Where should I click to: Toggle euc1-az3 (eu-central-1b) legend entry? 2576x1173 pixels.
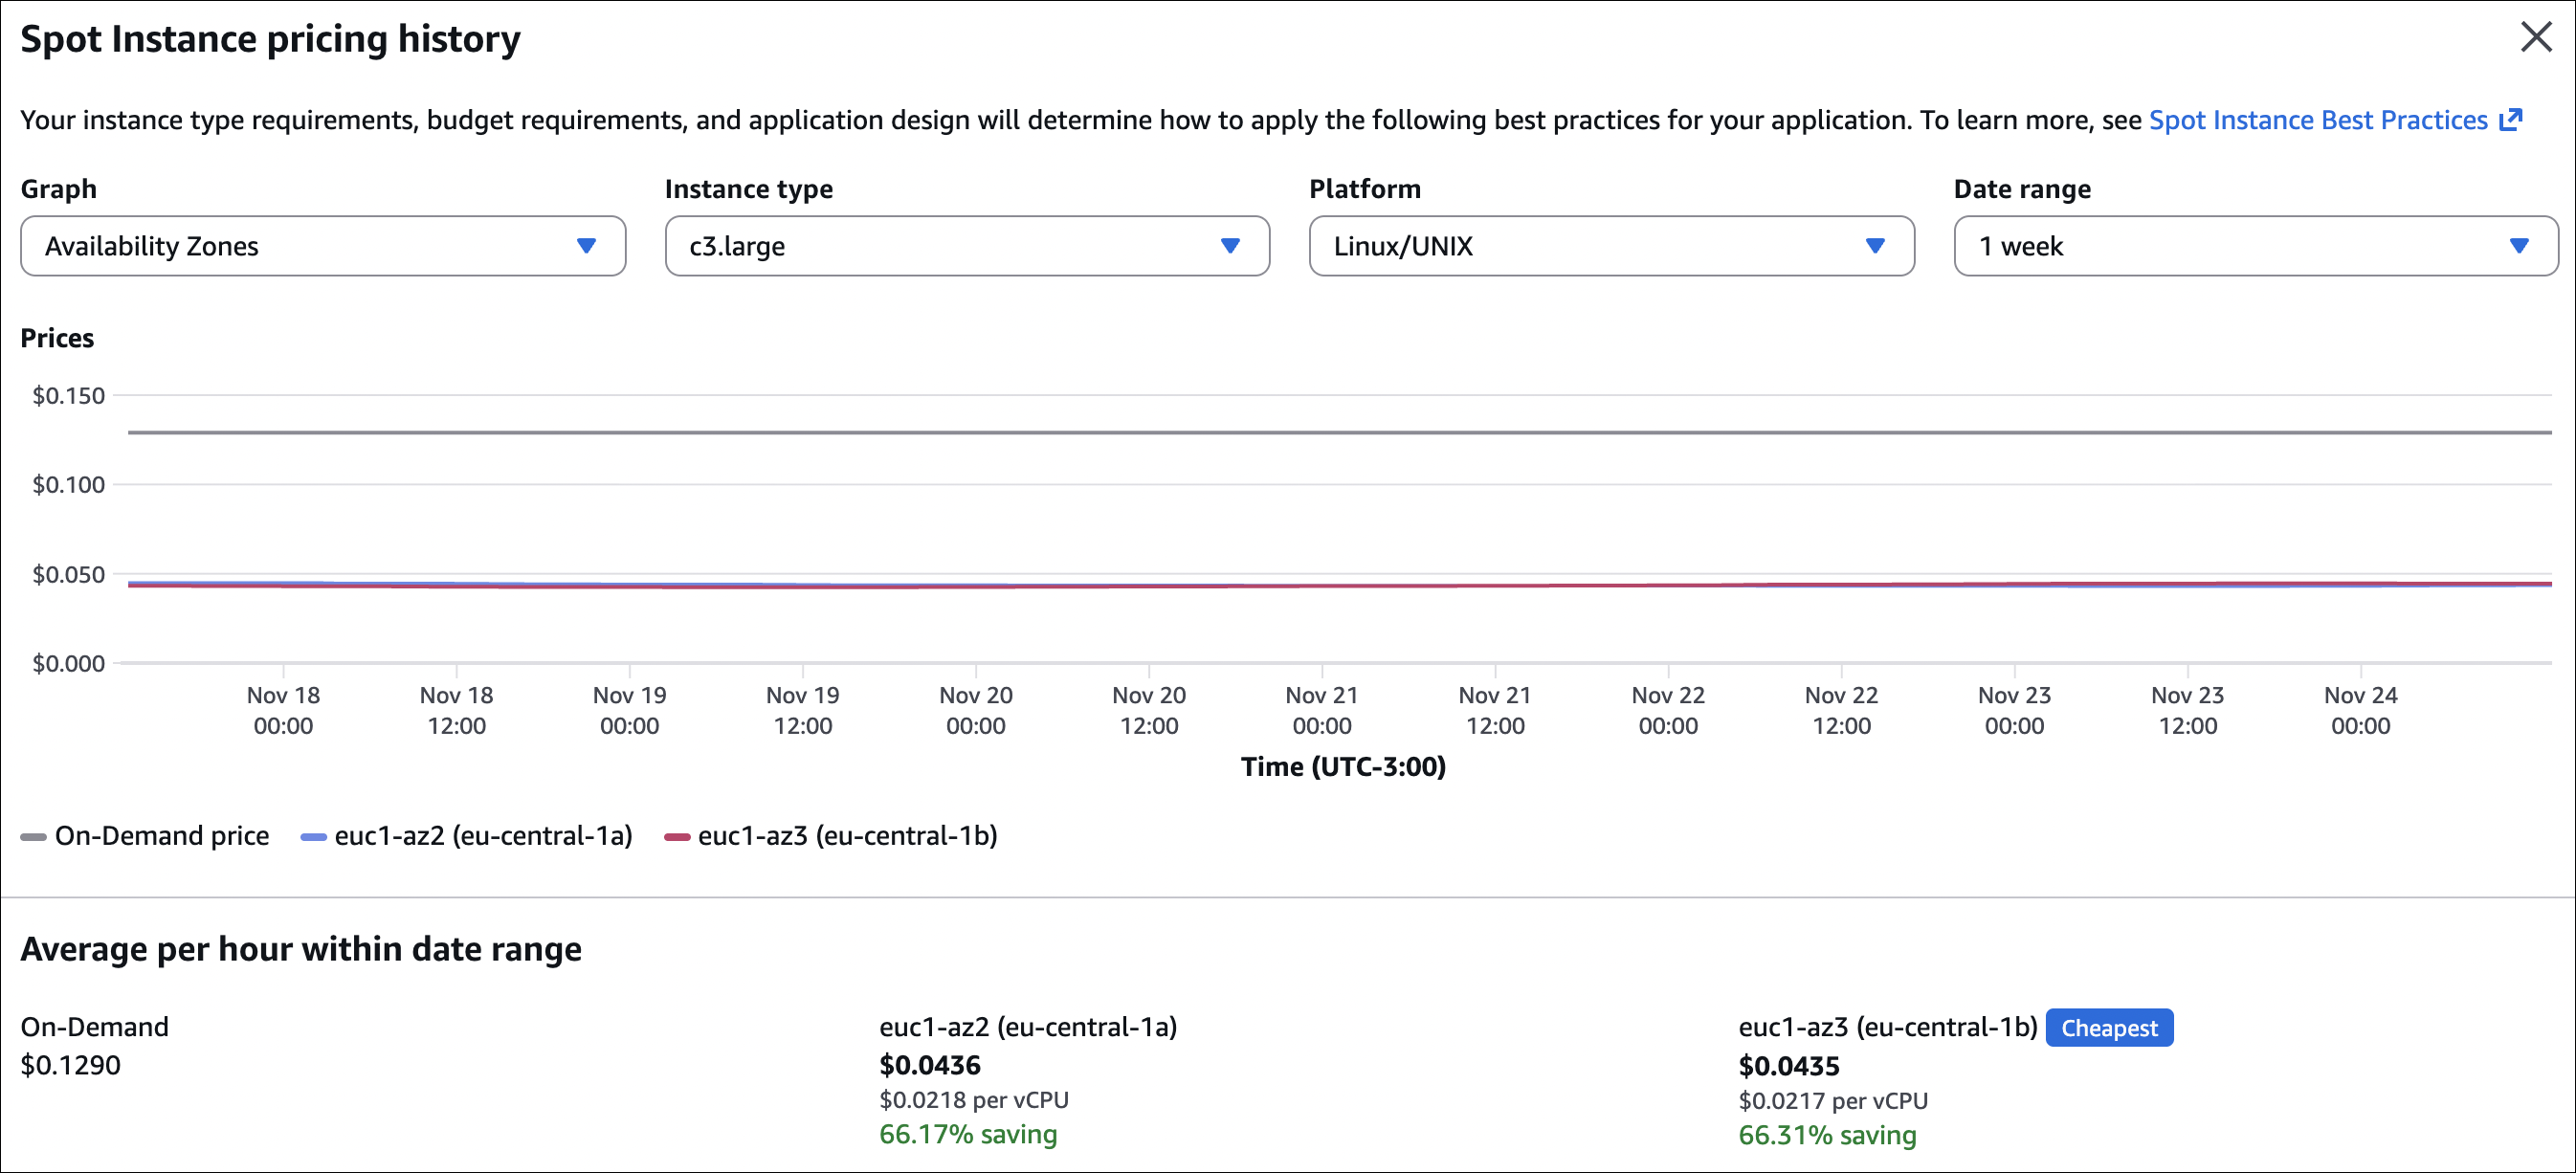(x=847, y=836)
